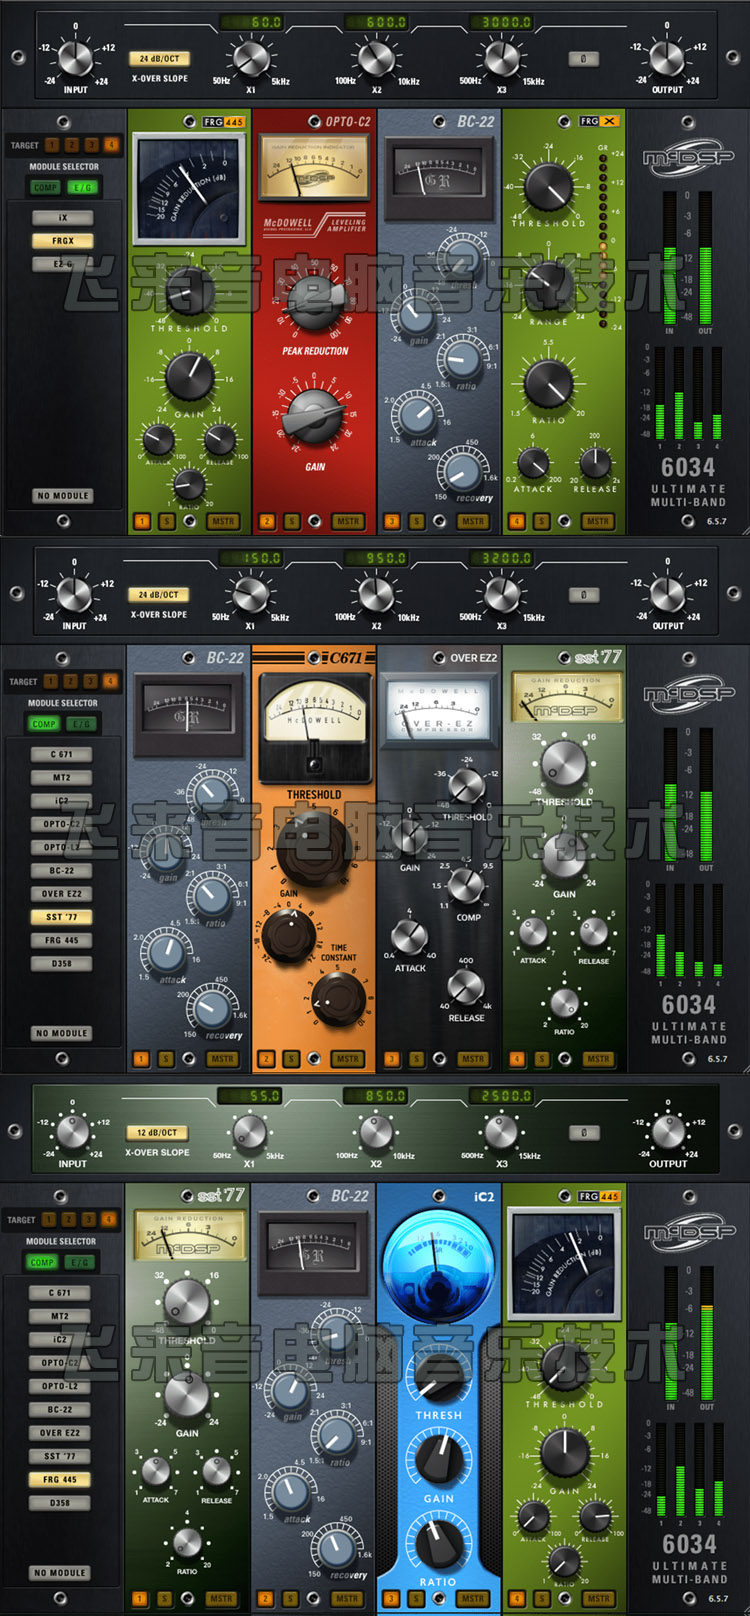Toggle solo S under the iC2 module
Image resolution: width=750 pixels, height=1616 pixels.
click(416, 1598)
